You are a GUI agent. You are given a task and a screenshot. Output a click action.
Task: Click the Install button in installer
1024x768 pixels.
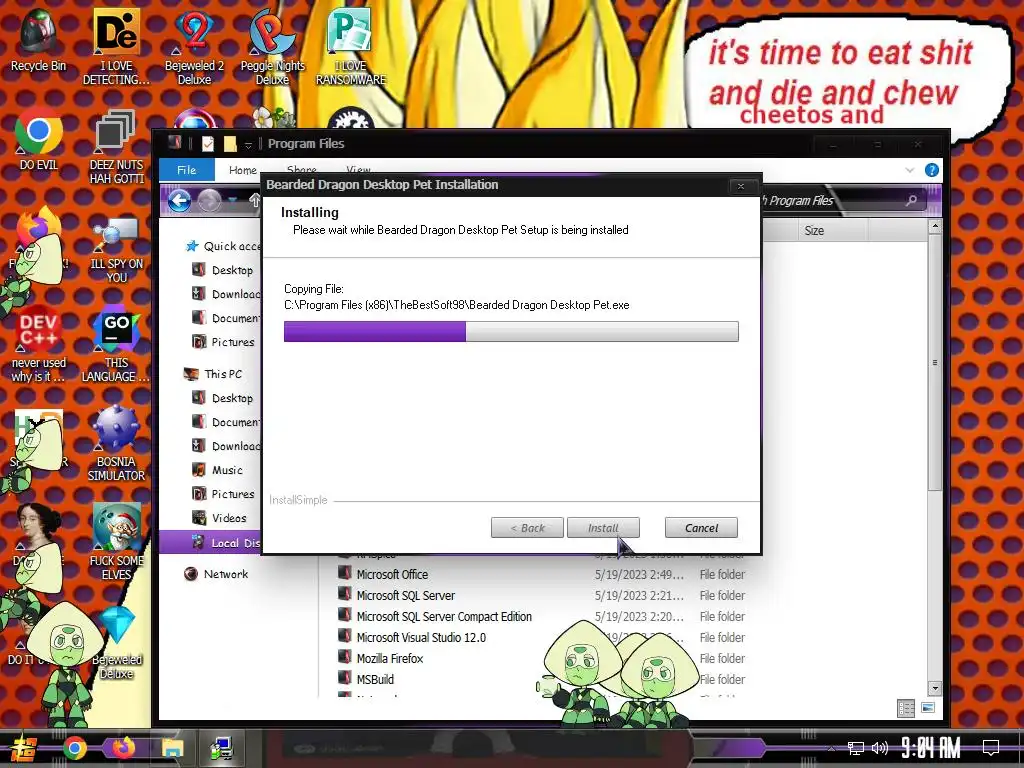pos(603,528)
